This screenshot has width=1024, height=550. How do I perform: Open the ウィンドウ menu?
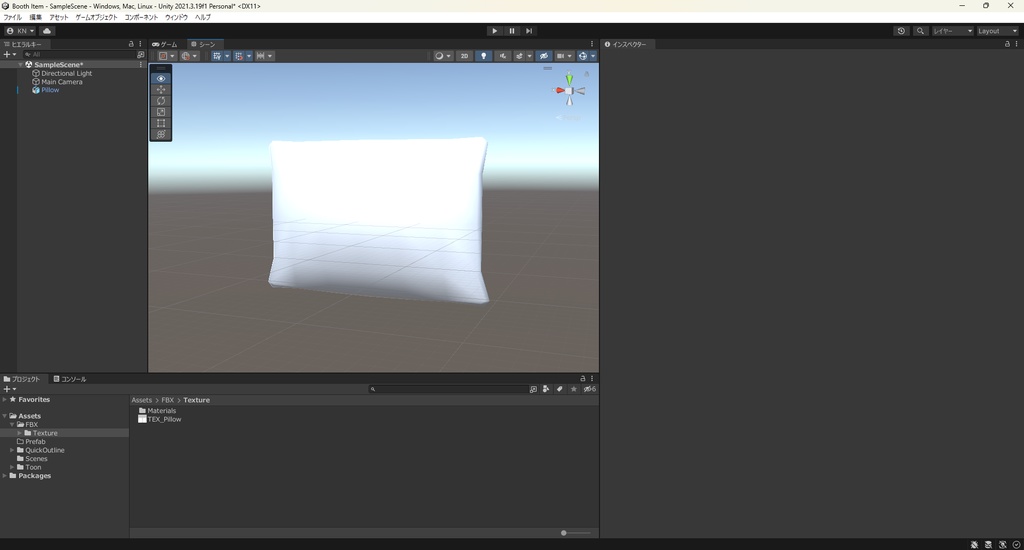[x=176, y=17]
